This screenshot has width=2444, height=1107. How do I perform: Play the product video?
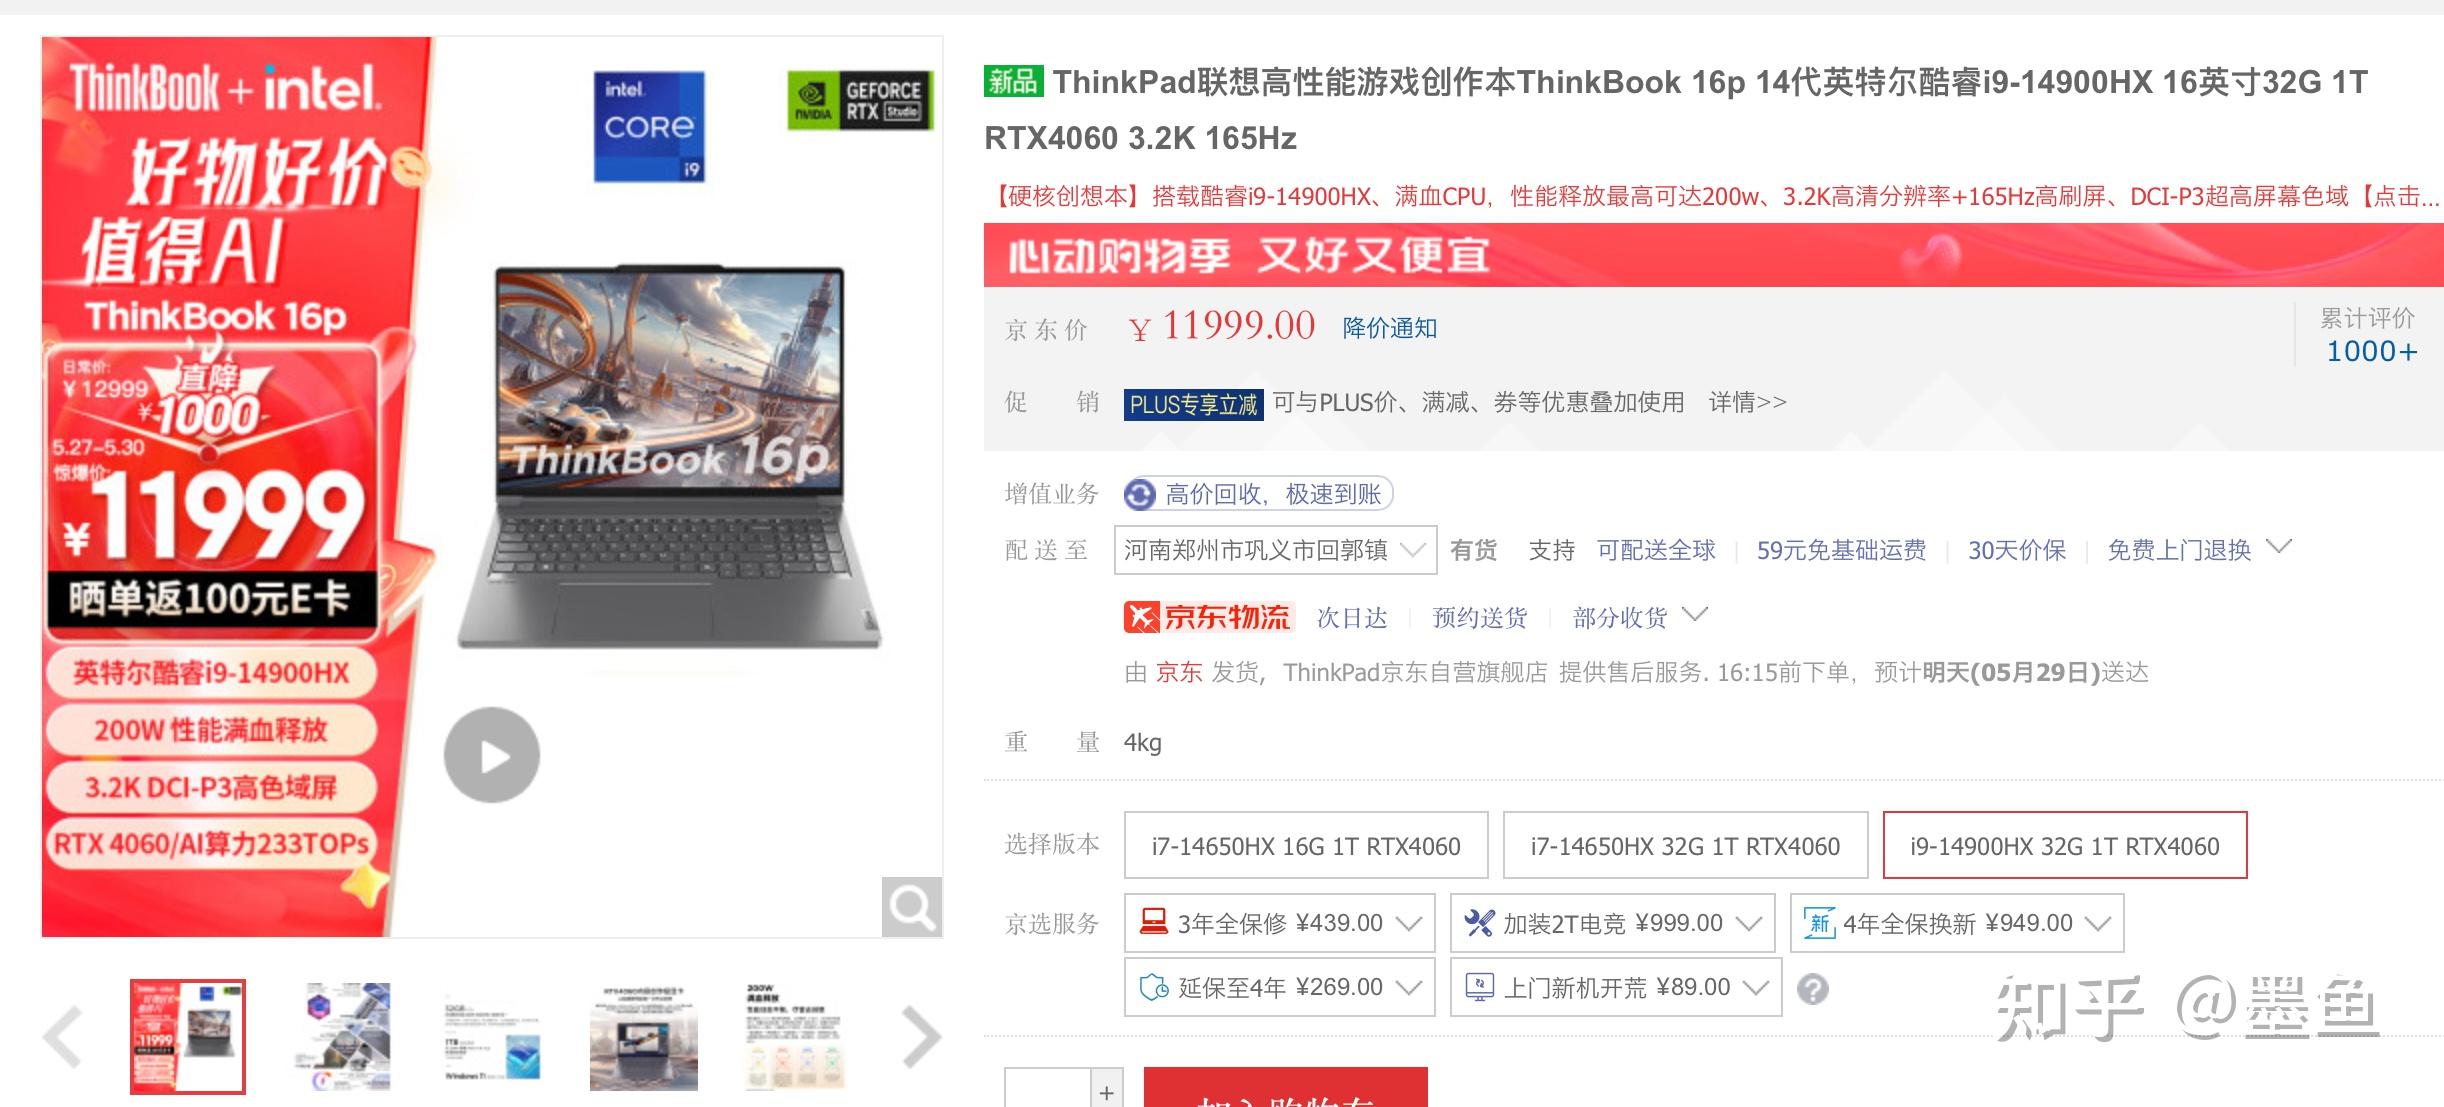click(x=492, y=756)
